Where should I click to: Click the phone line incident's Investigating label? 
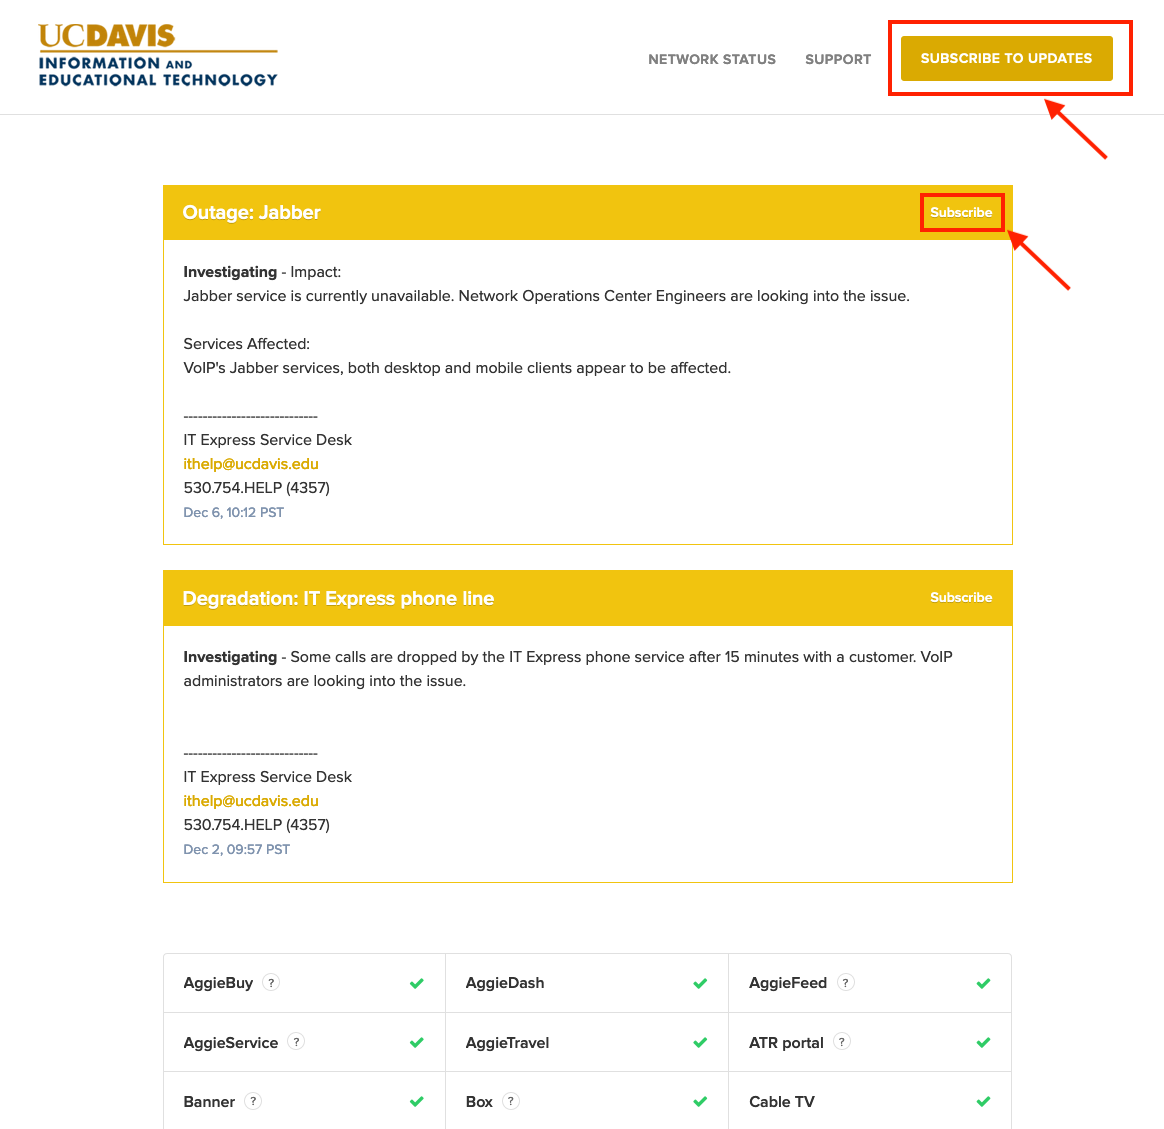click(230, 657)
